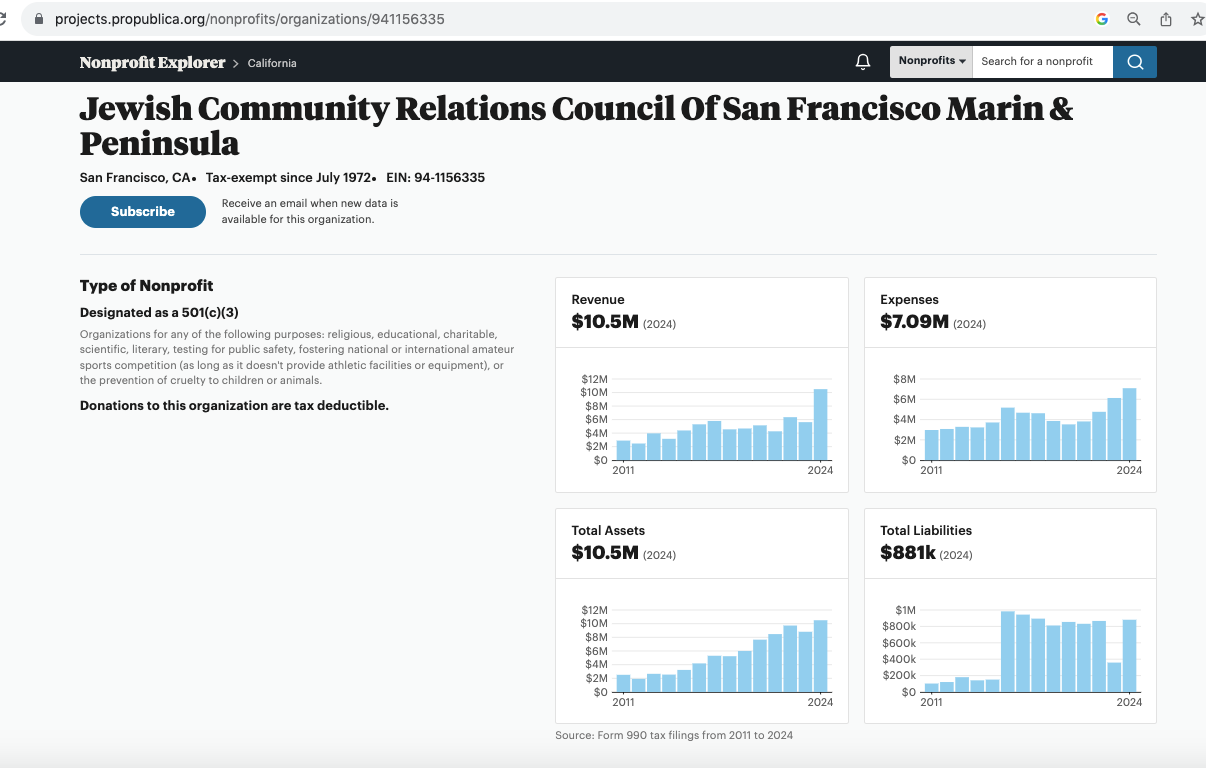Click the $881k liabilities value
Screen dimensions: 1206x768
tap(908, 553)
